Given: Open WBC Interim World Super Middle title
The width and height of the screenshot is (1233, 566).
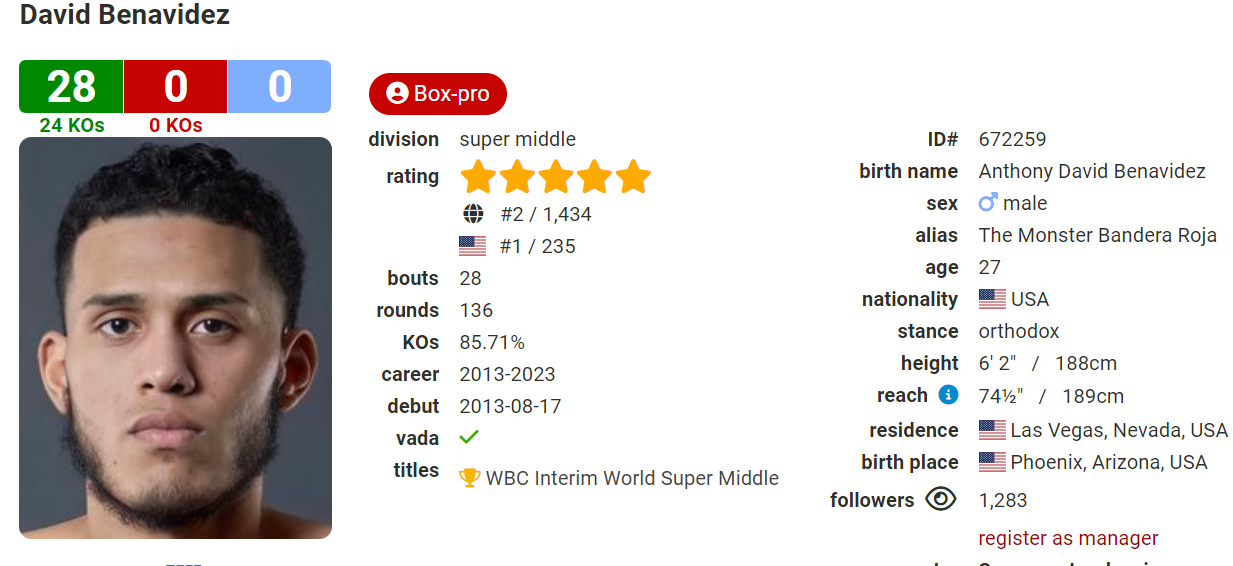Looking at the screenshot, I should (632, 478).
